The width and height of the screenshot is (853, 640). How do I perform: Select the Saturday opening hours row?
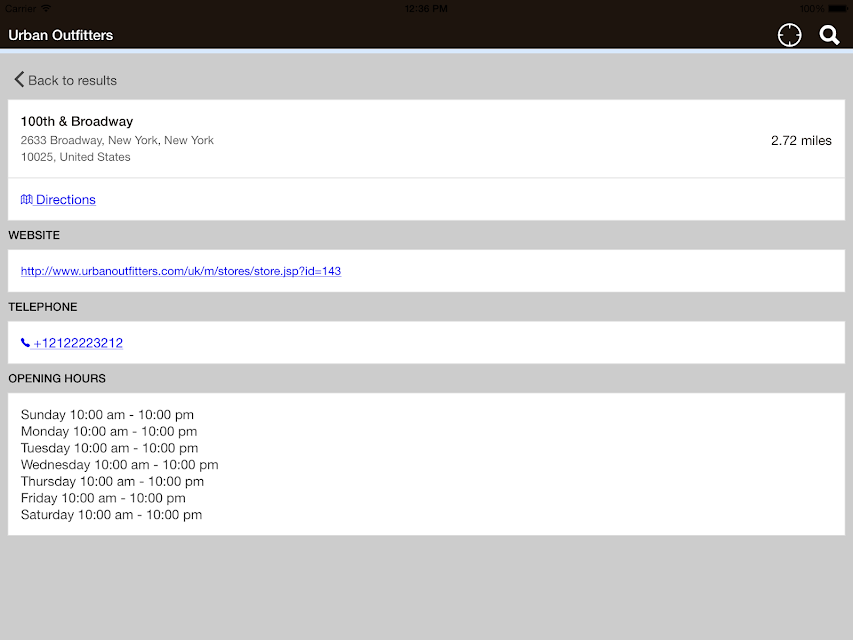tap(111, 515)
